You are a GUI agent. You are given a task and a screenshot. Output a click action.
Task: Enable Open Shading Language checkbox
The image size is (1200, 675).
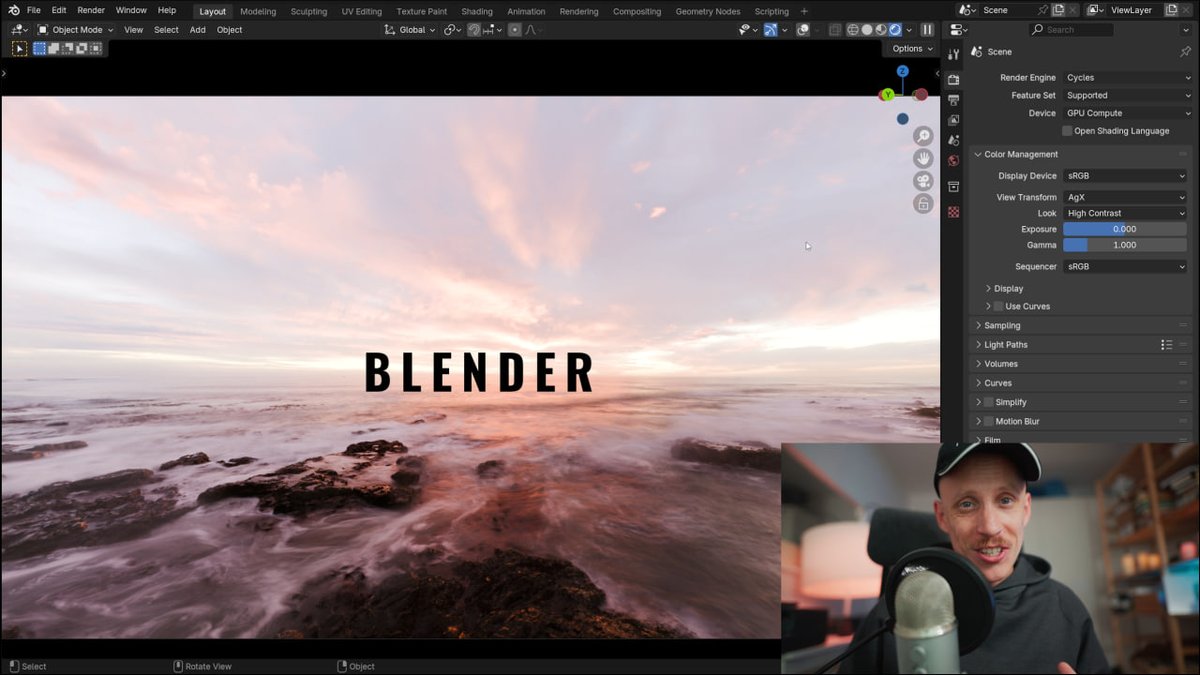[x=1067, y=131]
